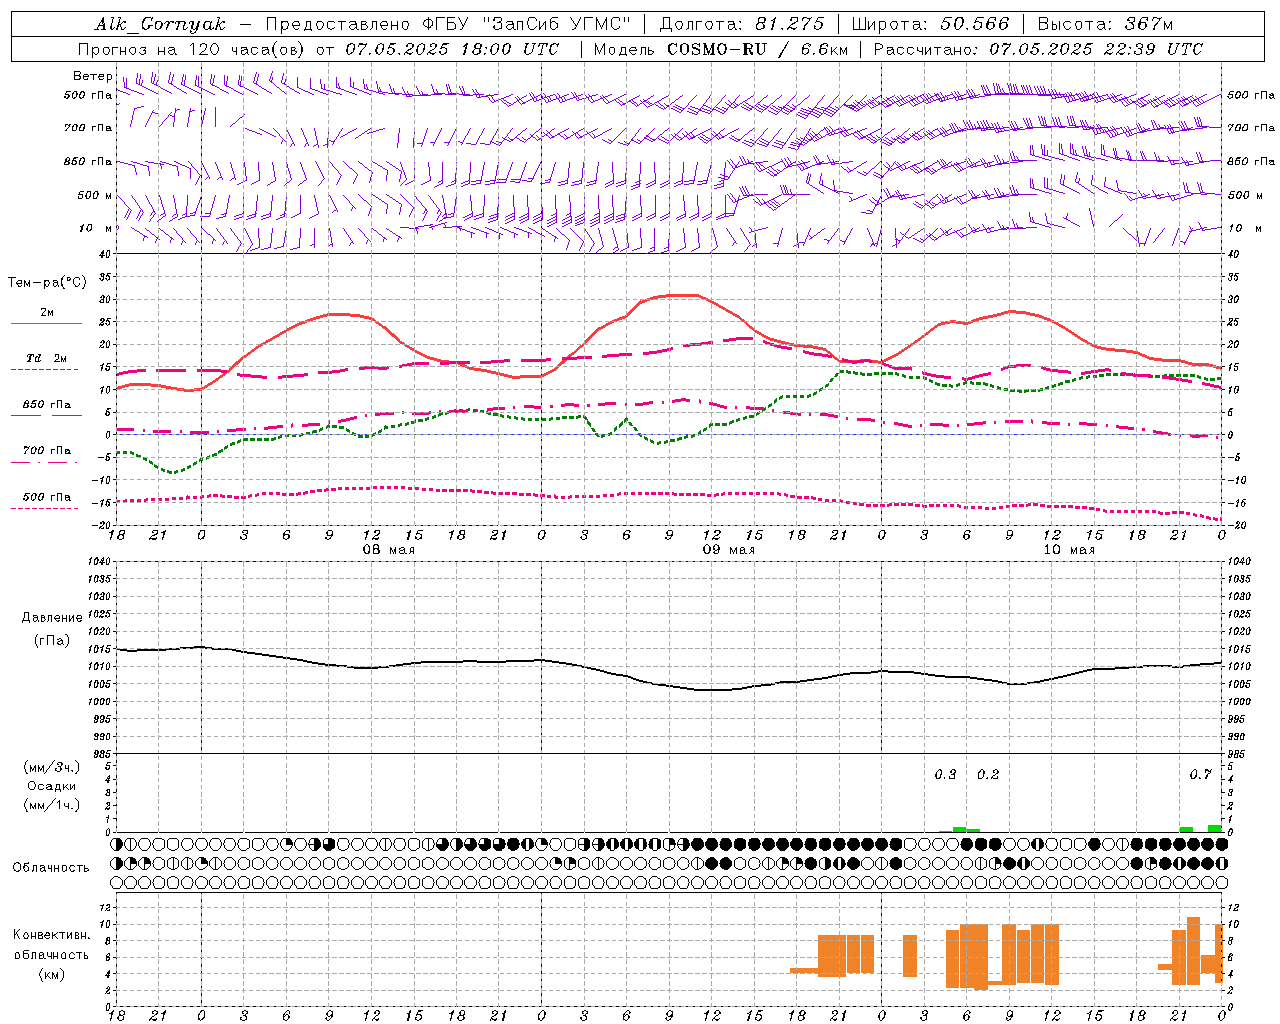Select the model label COSMO-RU / 6.6км

click(757, 49)
